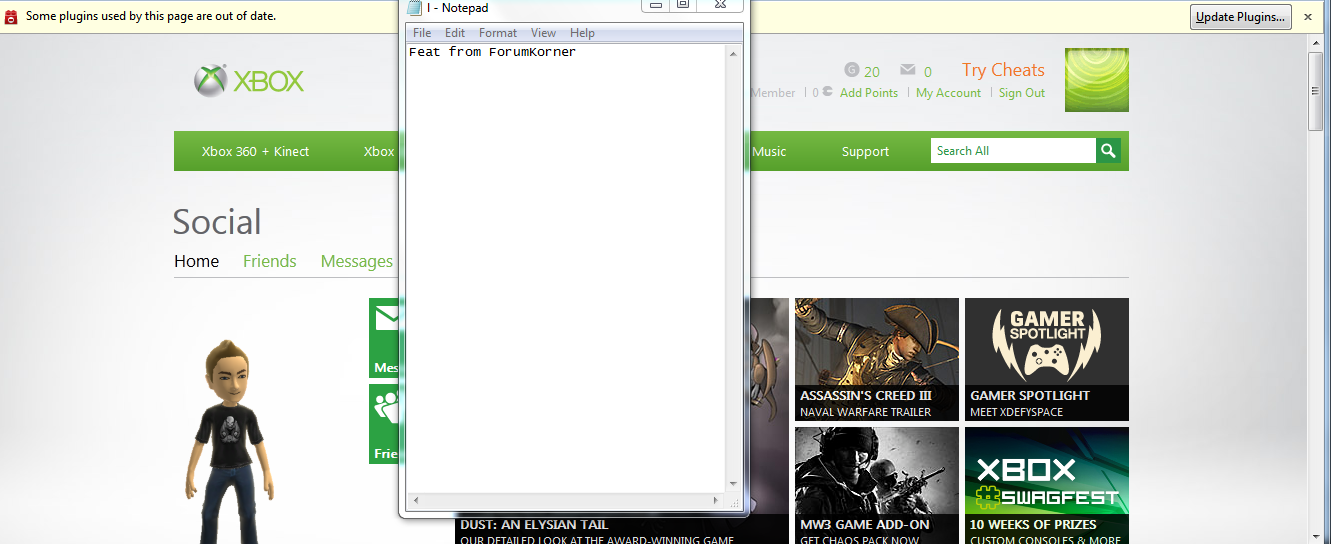Click the green Messages tile icon
Viewport: 1331px width, 544px height.
[x=384, y=338]
